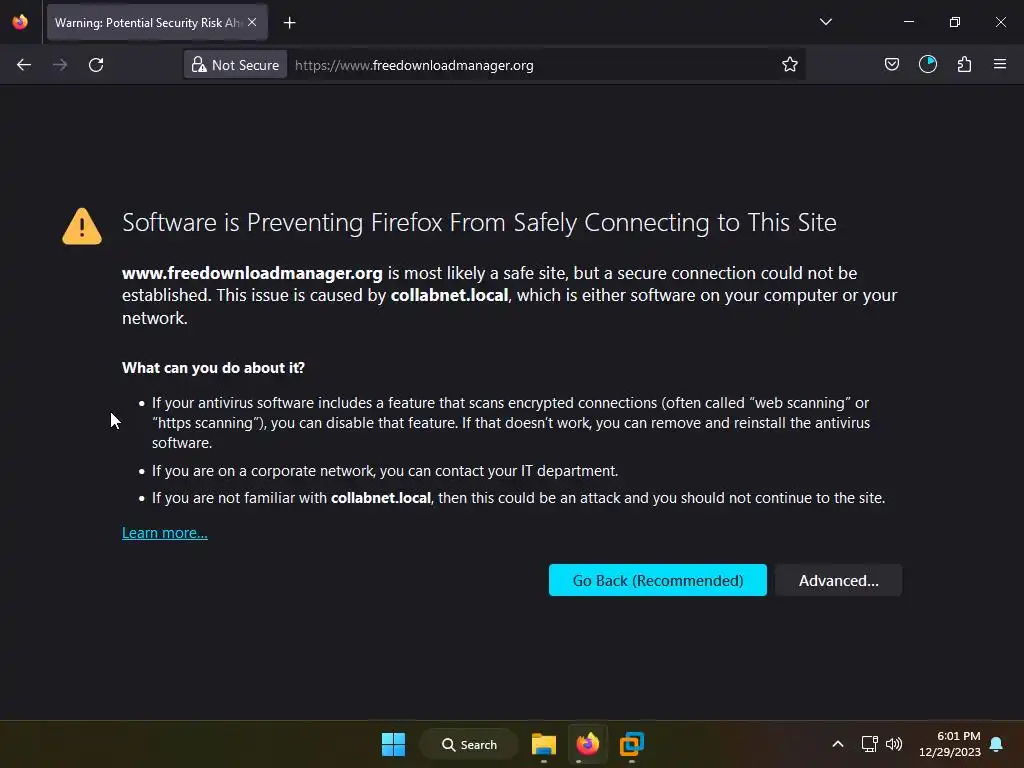Open the Extensions puzzle icon

click(964, 64)
